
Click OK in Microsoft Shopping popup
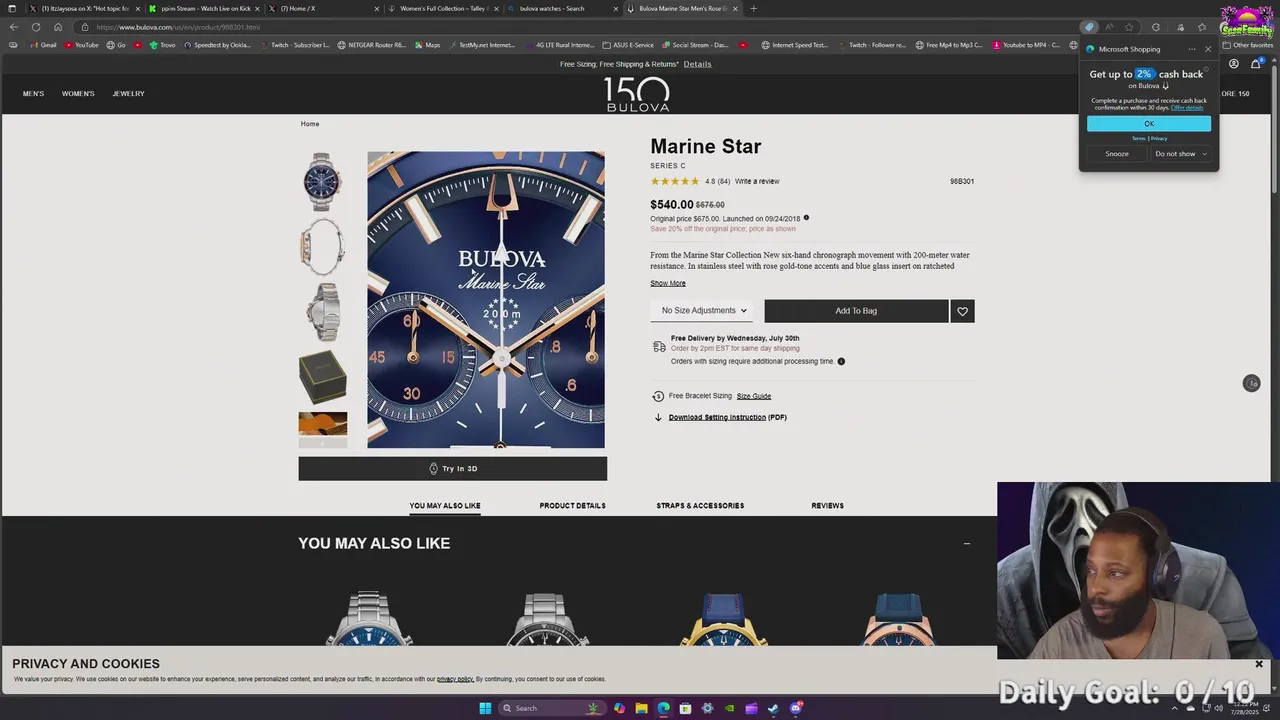1149,124
